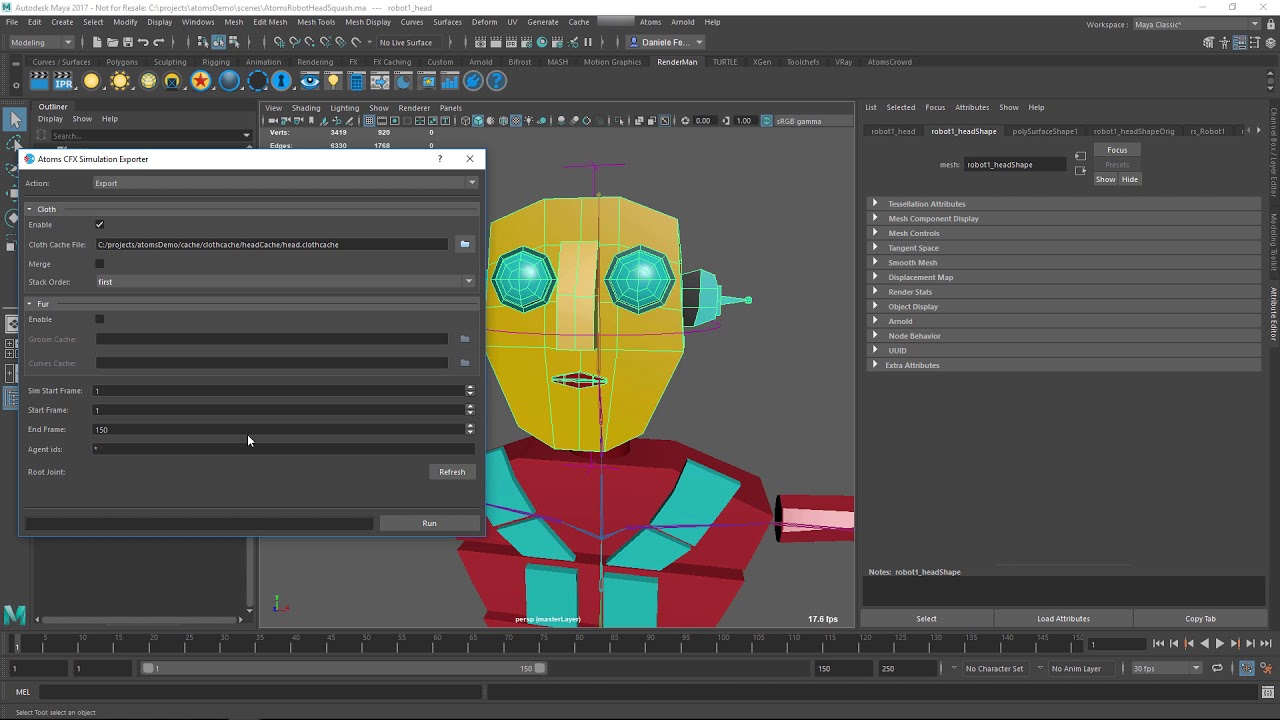Screen dimensions: 1280x720
Task: Click the Focus button in Attribute Editor
Action: (x=1117, y=150)
